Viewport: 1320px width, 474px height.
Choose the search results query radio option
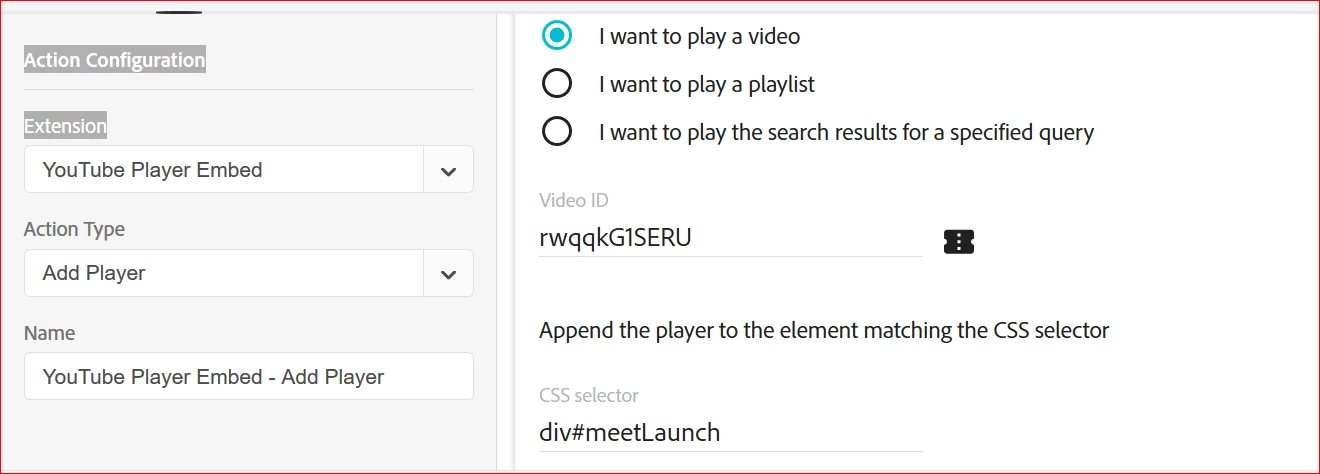pyautogui.click(x=556, y=131)
